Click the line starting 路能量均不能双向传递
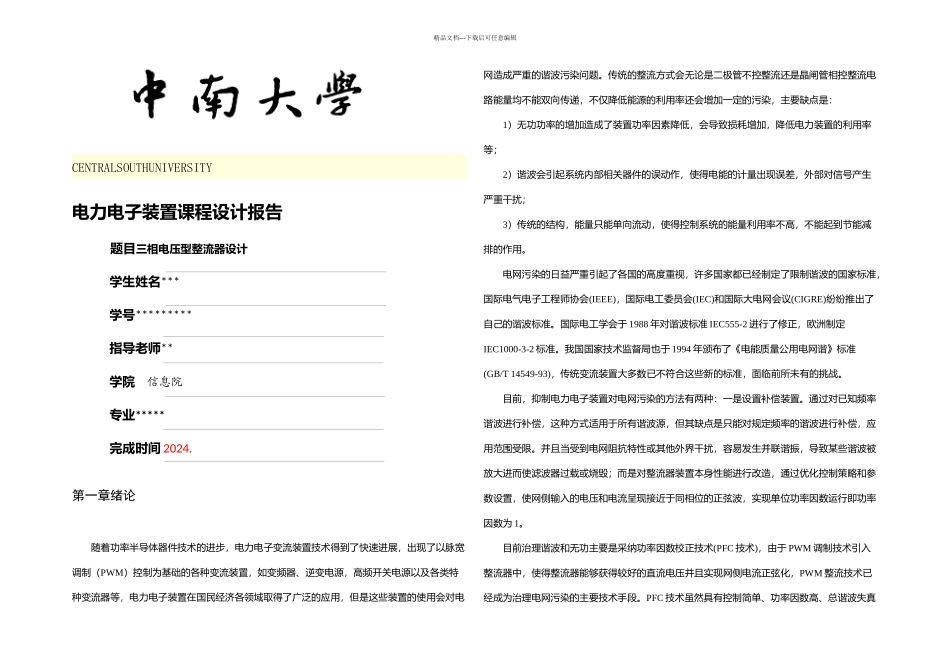950x672 pixels. (658, 100)
